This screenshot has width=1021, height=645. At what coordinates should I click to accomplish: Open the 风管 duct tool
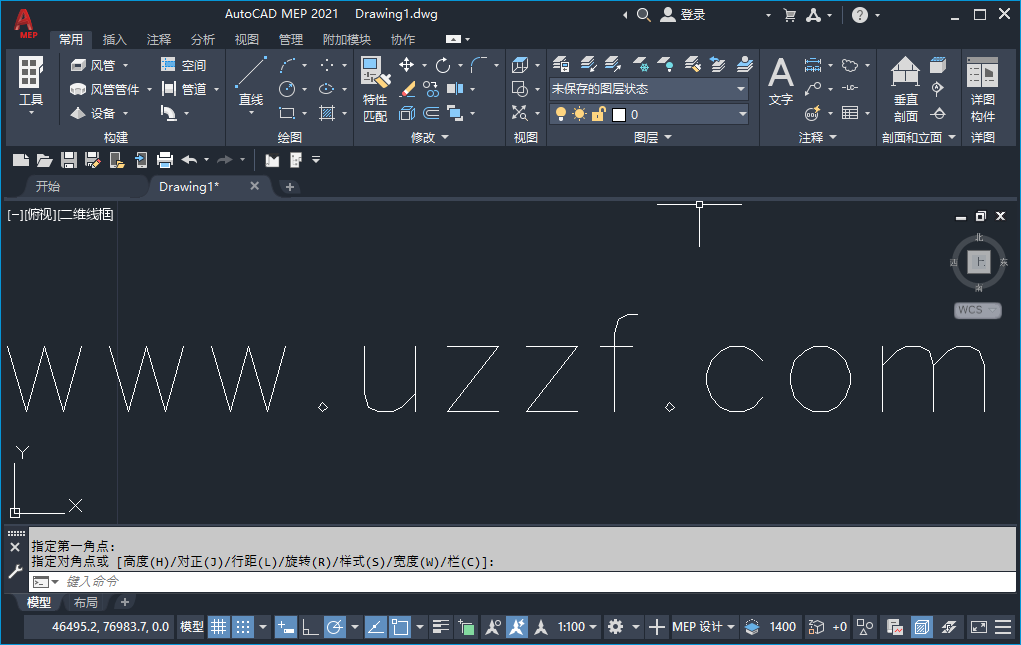(100, 64)
